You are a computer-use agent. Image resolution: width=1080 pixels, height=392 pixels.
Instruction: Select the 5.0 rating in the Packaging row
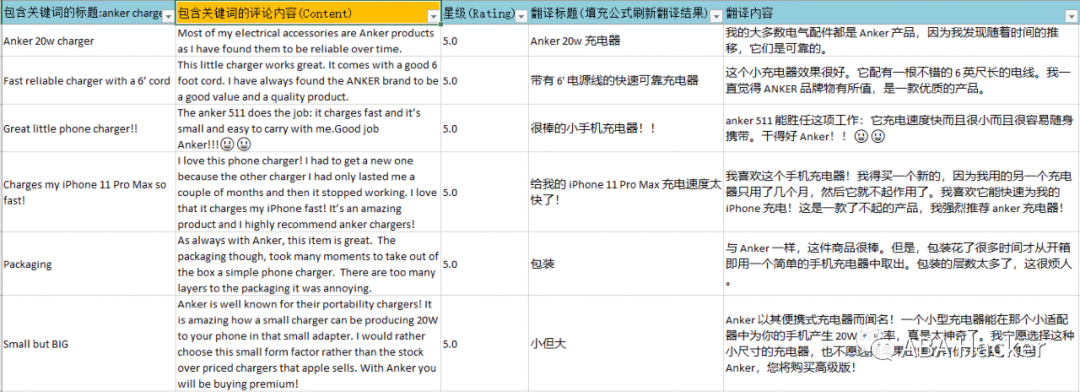click(484, 264)
